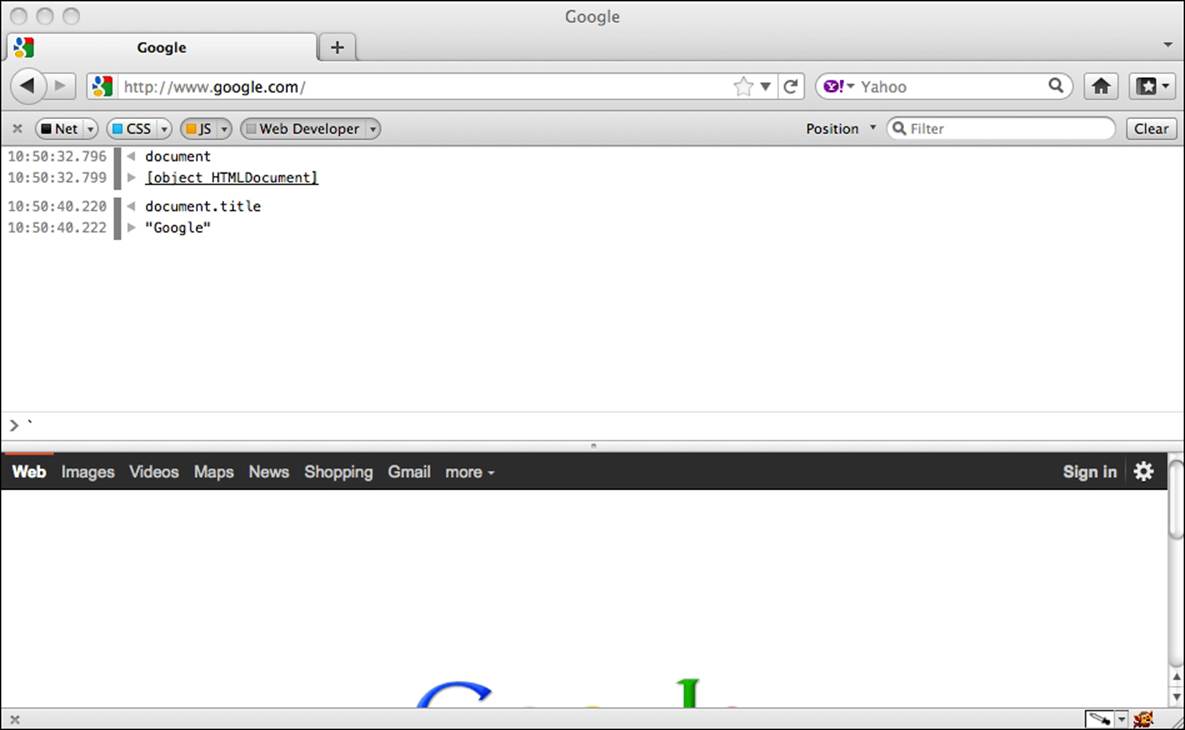This screenshot has height=730, width=1185.
Task: Expand the [object HTMLDocument] output arrow
Action: tap(131, 178)
